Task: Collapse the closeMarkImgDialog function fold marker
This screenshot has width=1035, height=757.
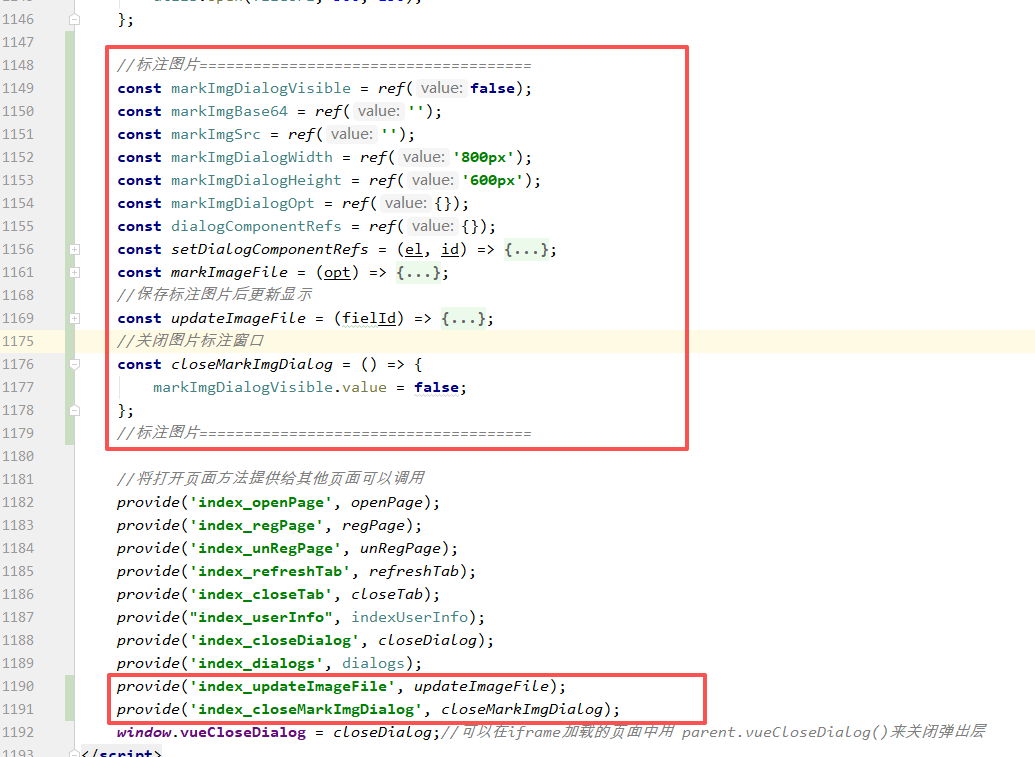Action: (x=75, y=364)
